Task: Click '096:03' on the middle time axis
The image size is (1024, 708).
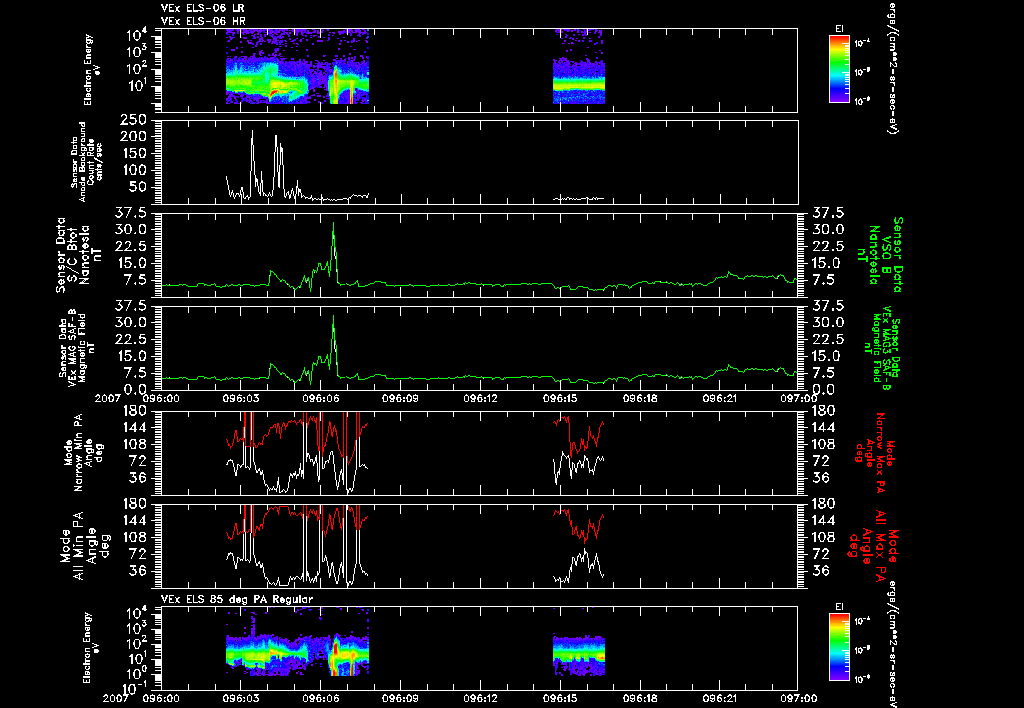Action: tap(240, 398)
